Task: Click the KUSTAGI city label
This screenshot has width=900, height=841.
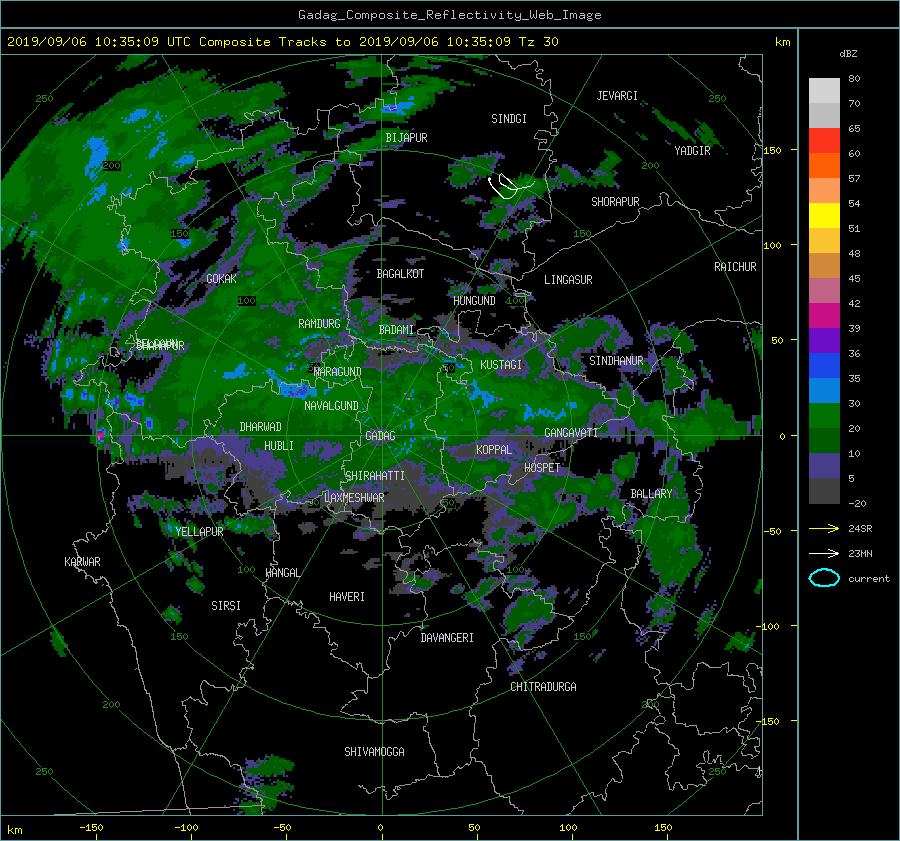Action: pyautogui.click(x=501, y=365)
